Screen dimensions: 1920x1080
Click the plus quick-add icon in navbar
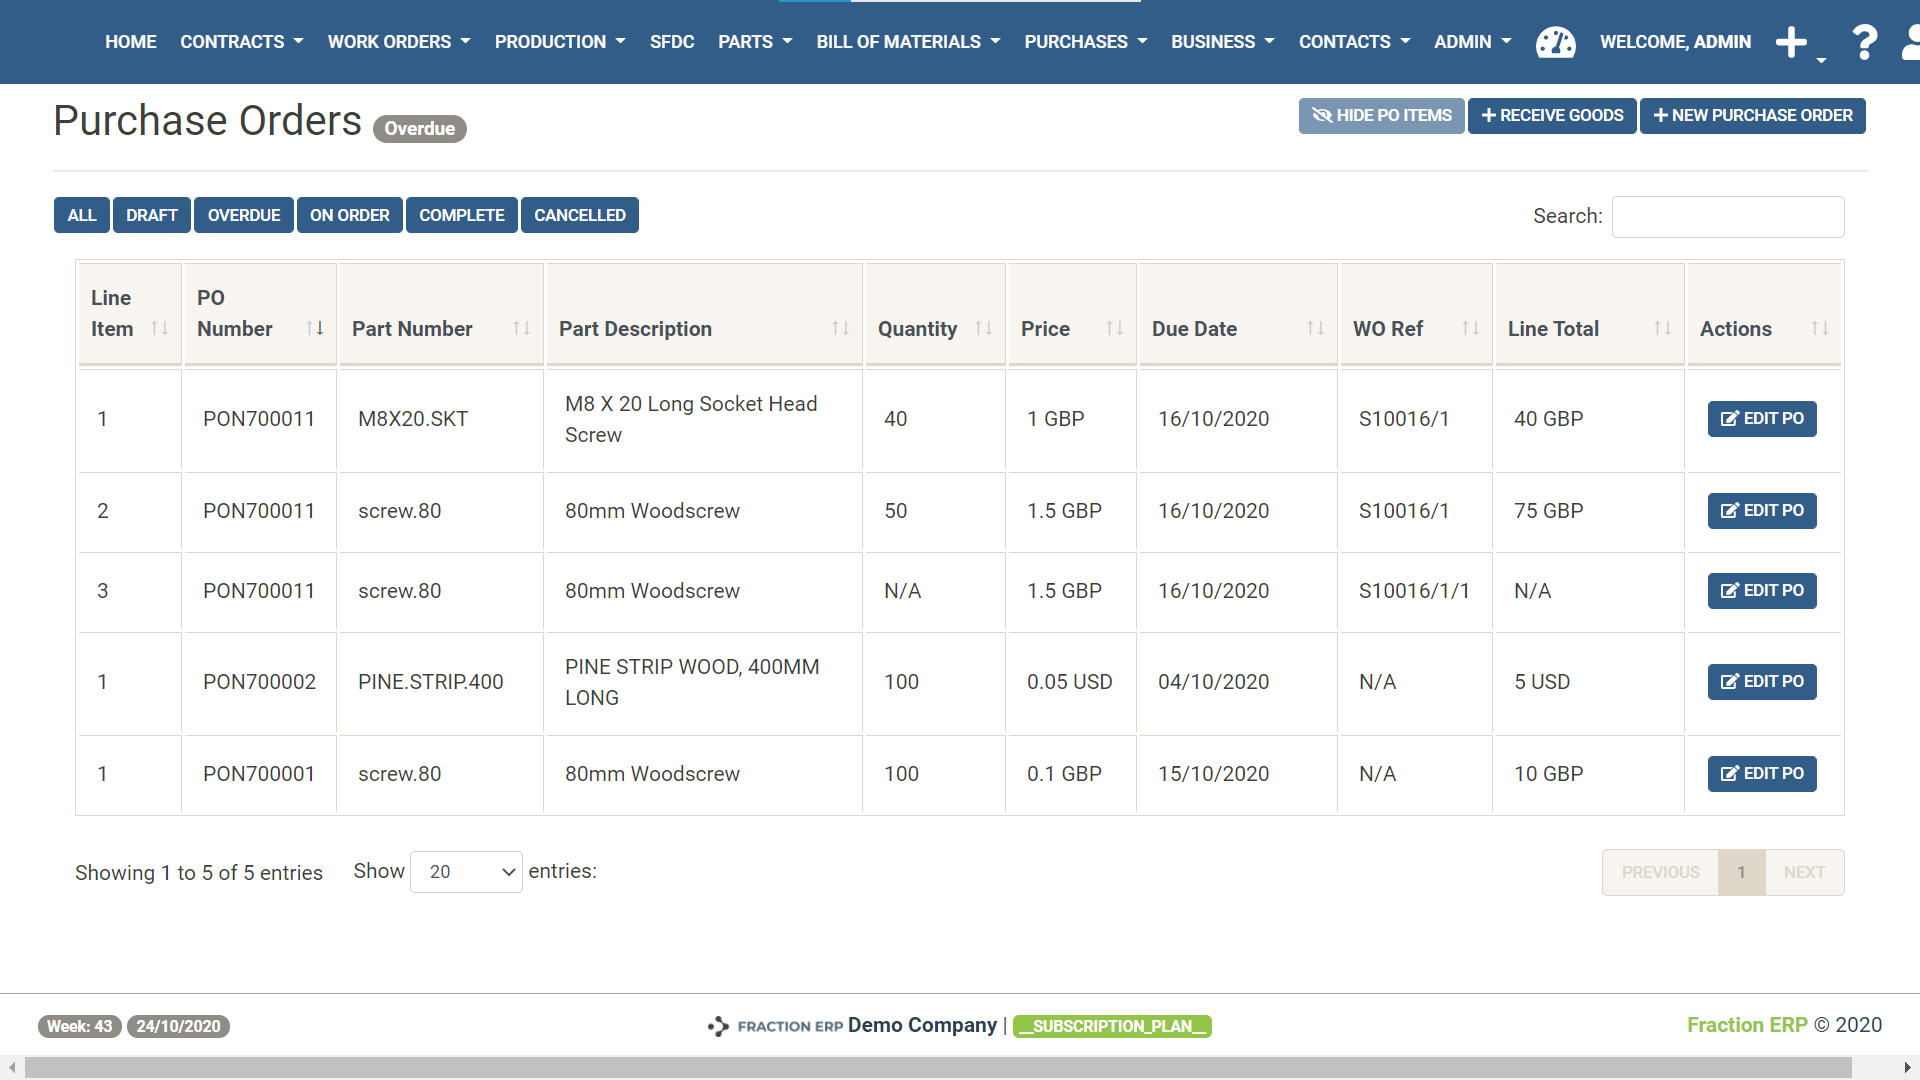coord(1791,42)
